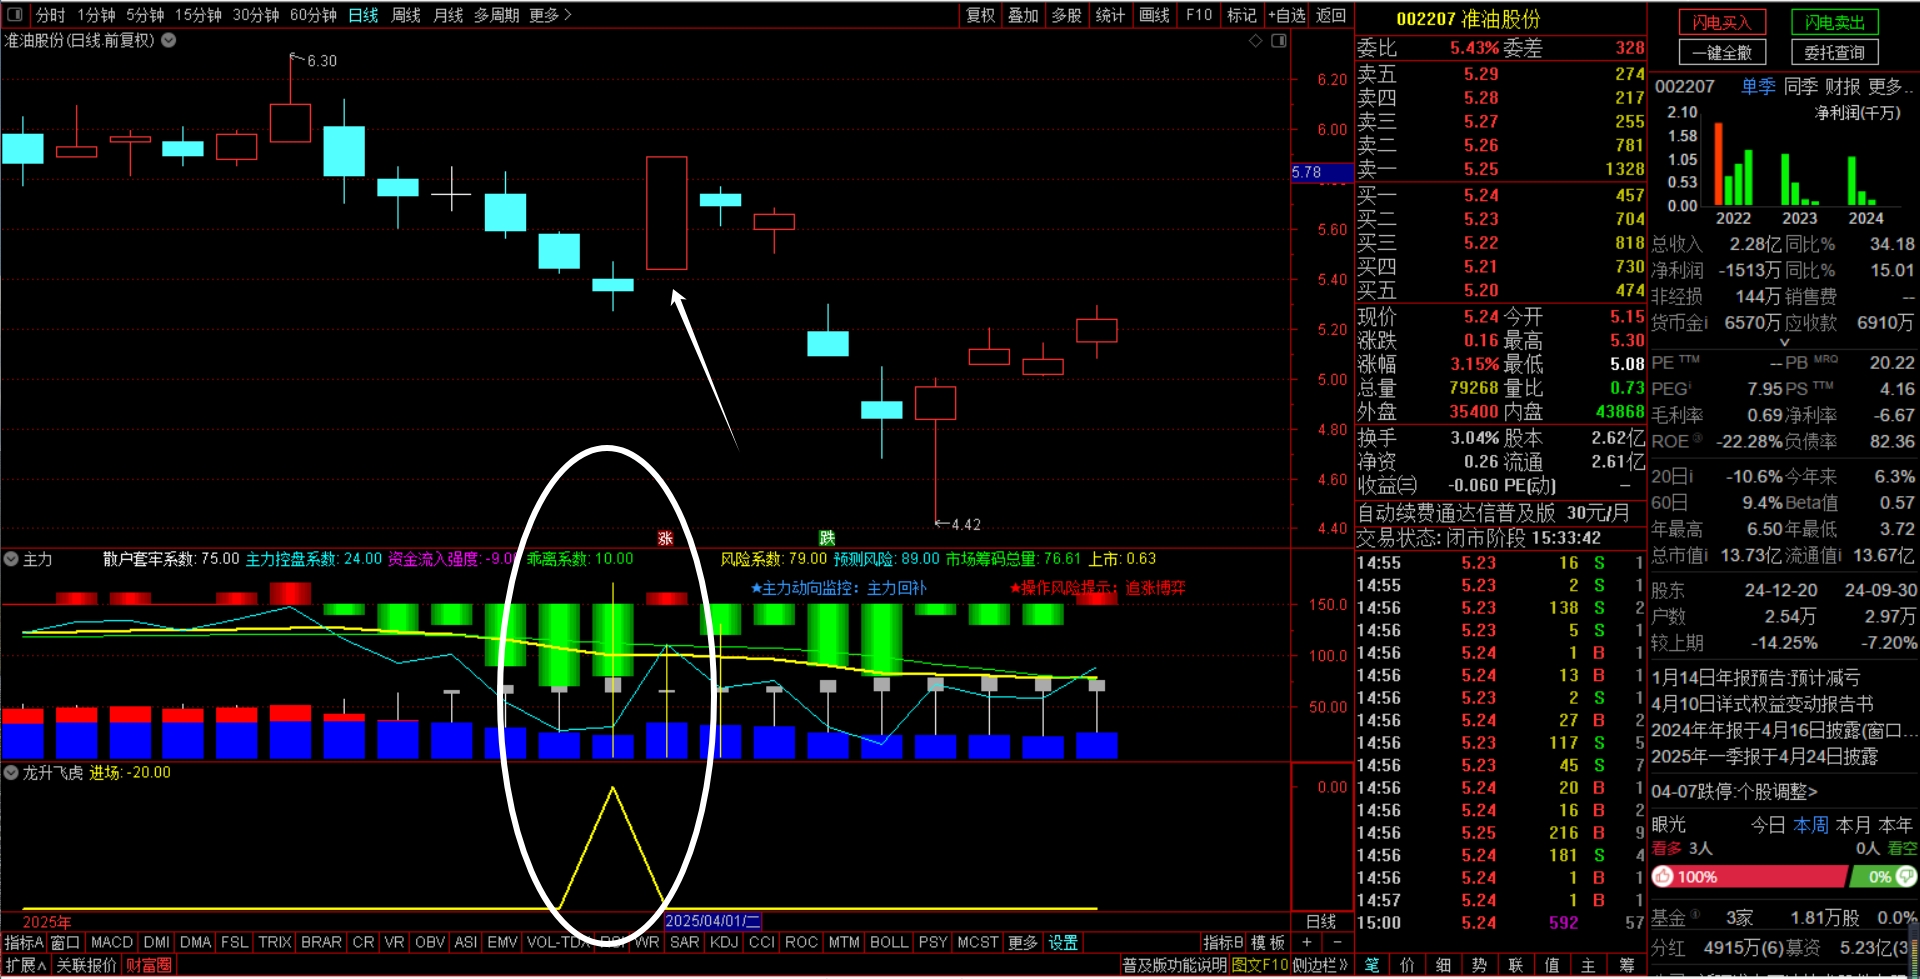This screenshot has height=979, width=1920.
Task: Open the chart title dropdown beside 准油股份
Action: point(169,41)
